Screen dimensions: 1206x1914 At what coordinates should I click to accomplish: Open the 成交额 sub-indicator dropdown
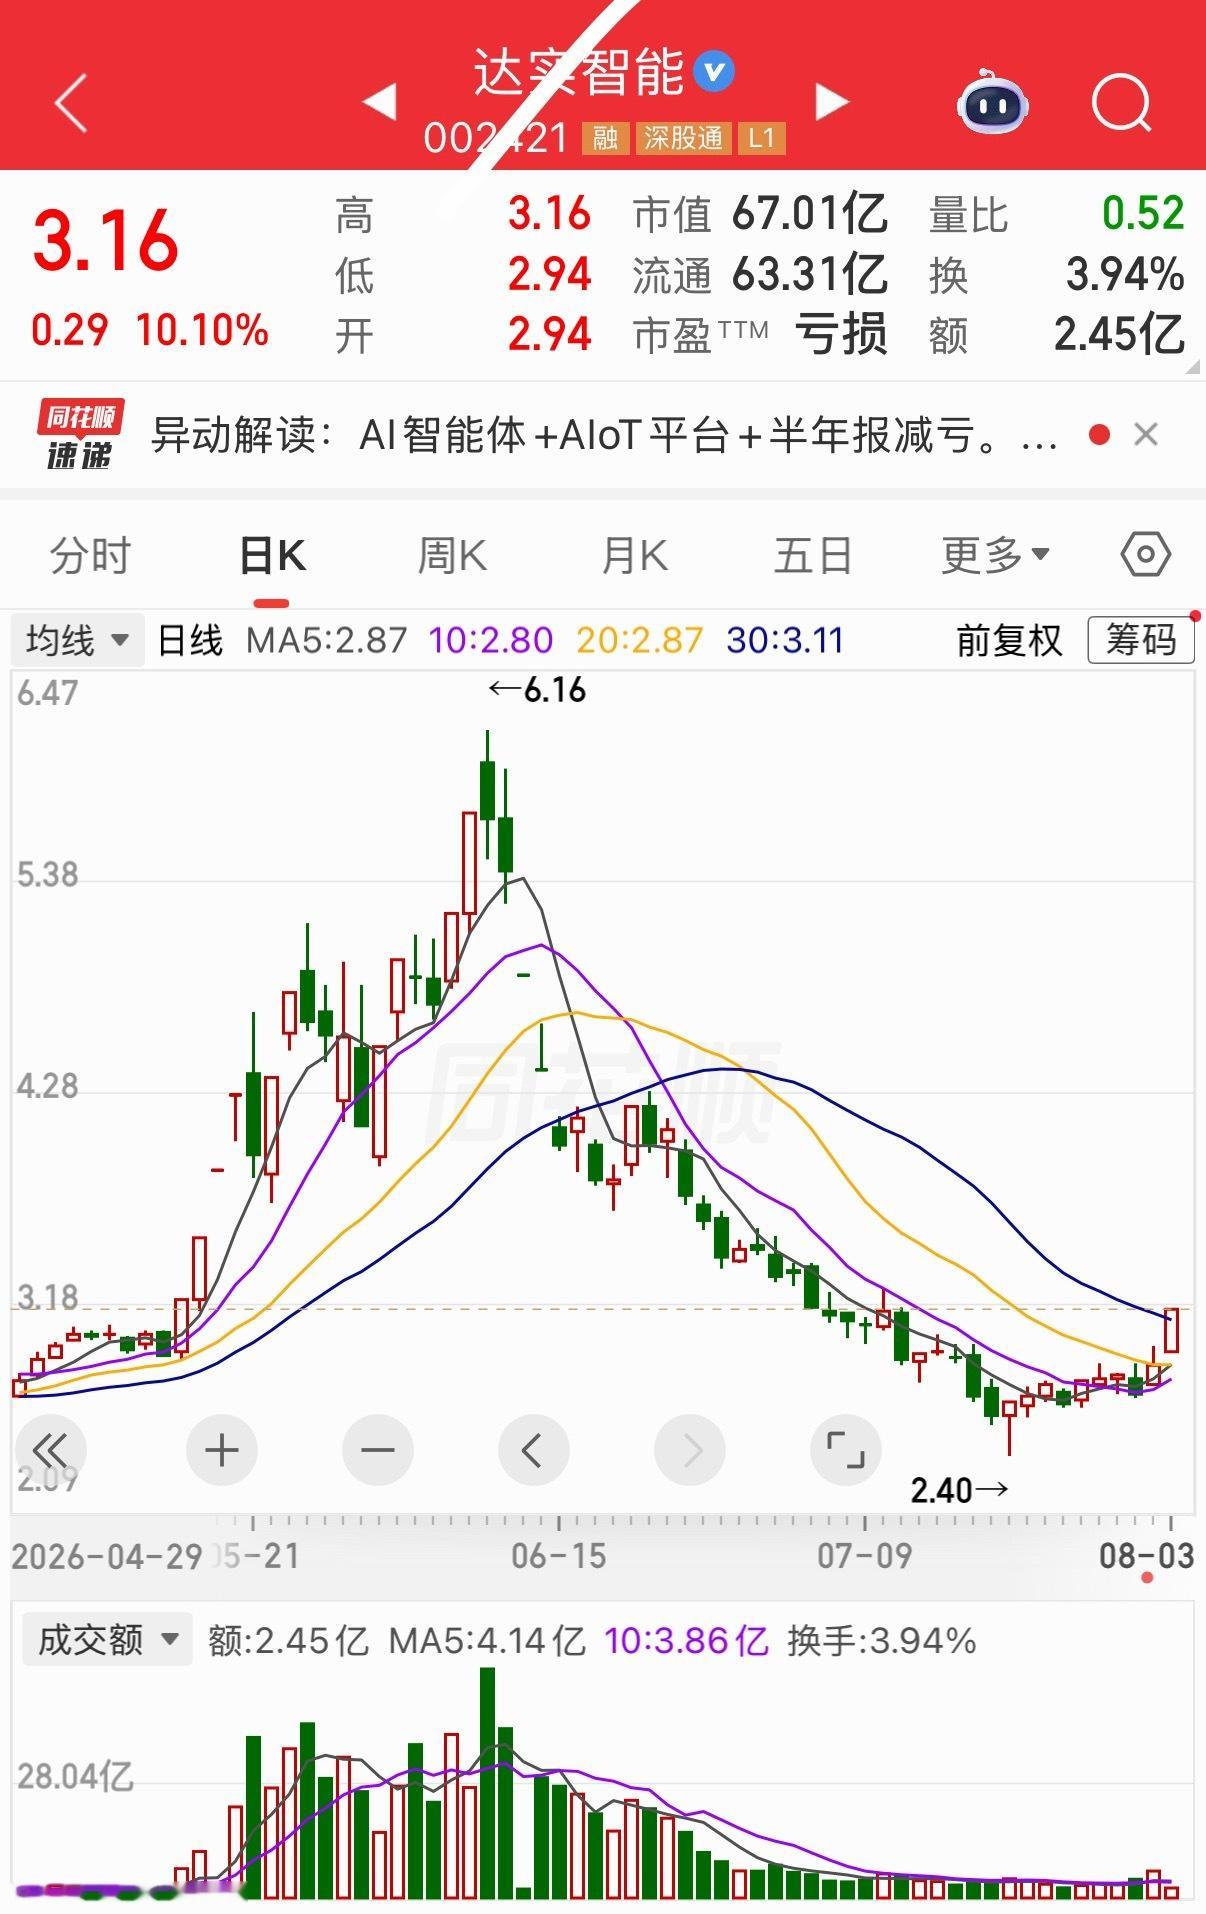(x=107, y=1640)
